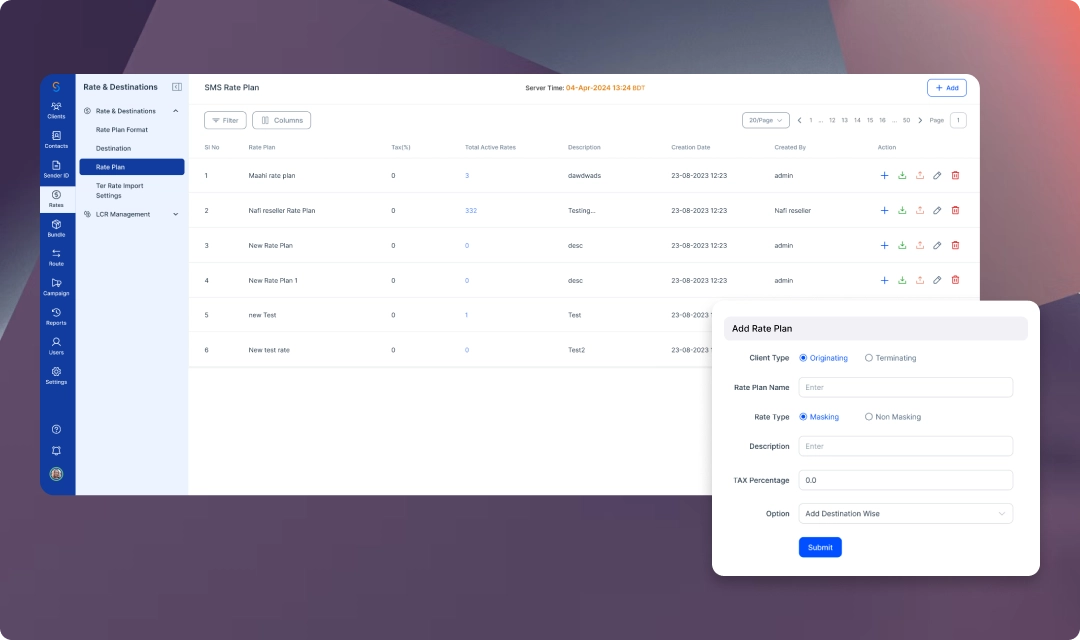Click the red delete icon for Maahi rate plan
This screenshot has width=1080, height=640.
click(955, 175)
